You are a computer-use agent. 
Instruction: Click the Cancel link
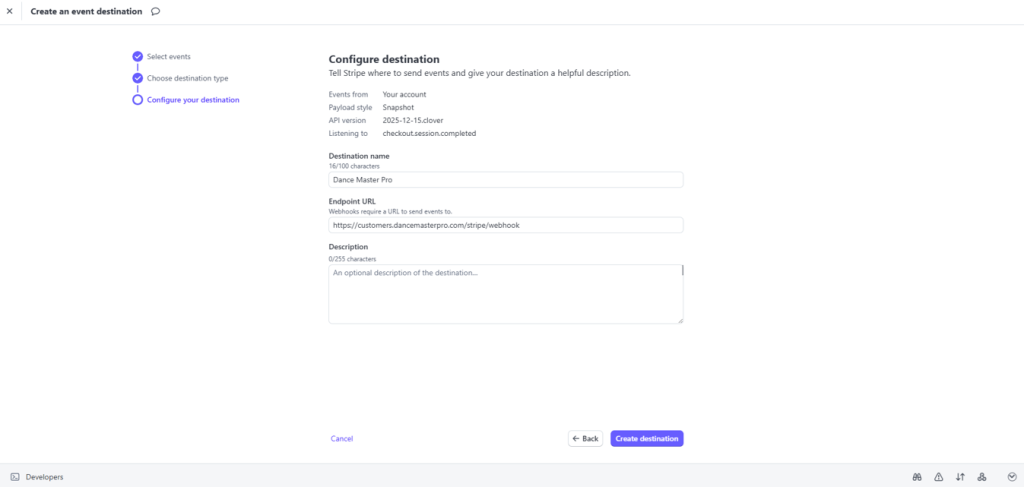click(342, 439)
